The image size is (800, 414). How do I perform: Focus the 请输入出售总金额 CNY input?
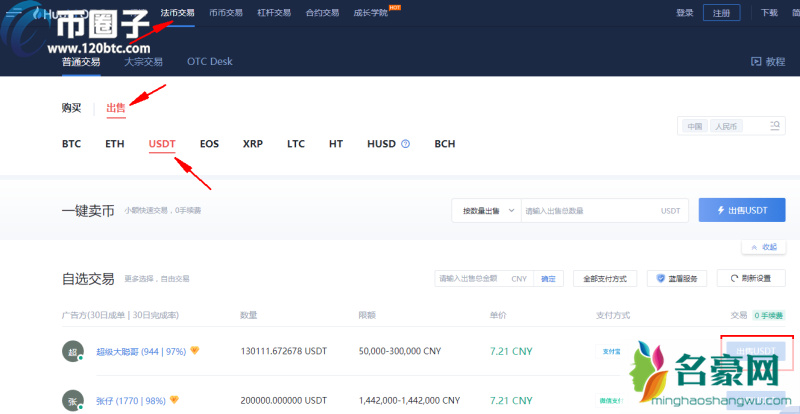(484, 279)
